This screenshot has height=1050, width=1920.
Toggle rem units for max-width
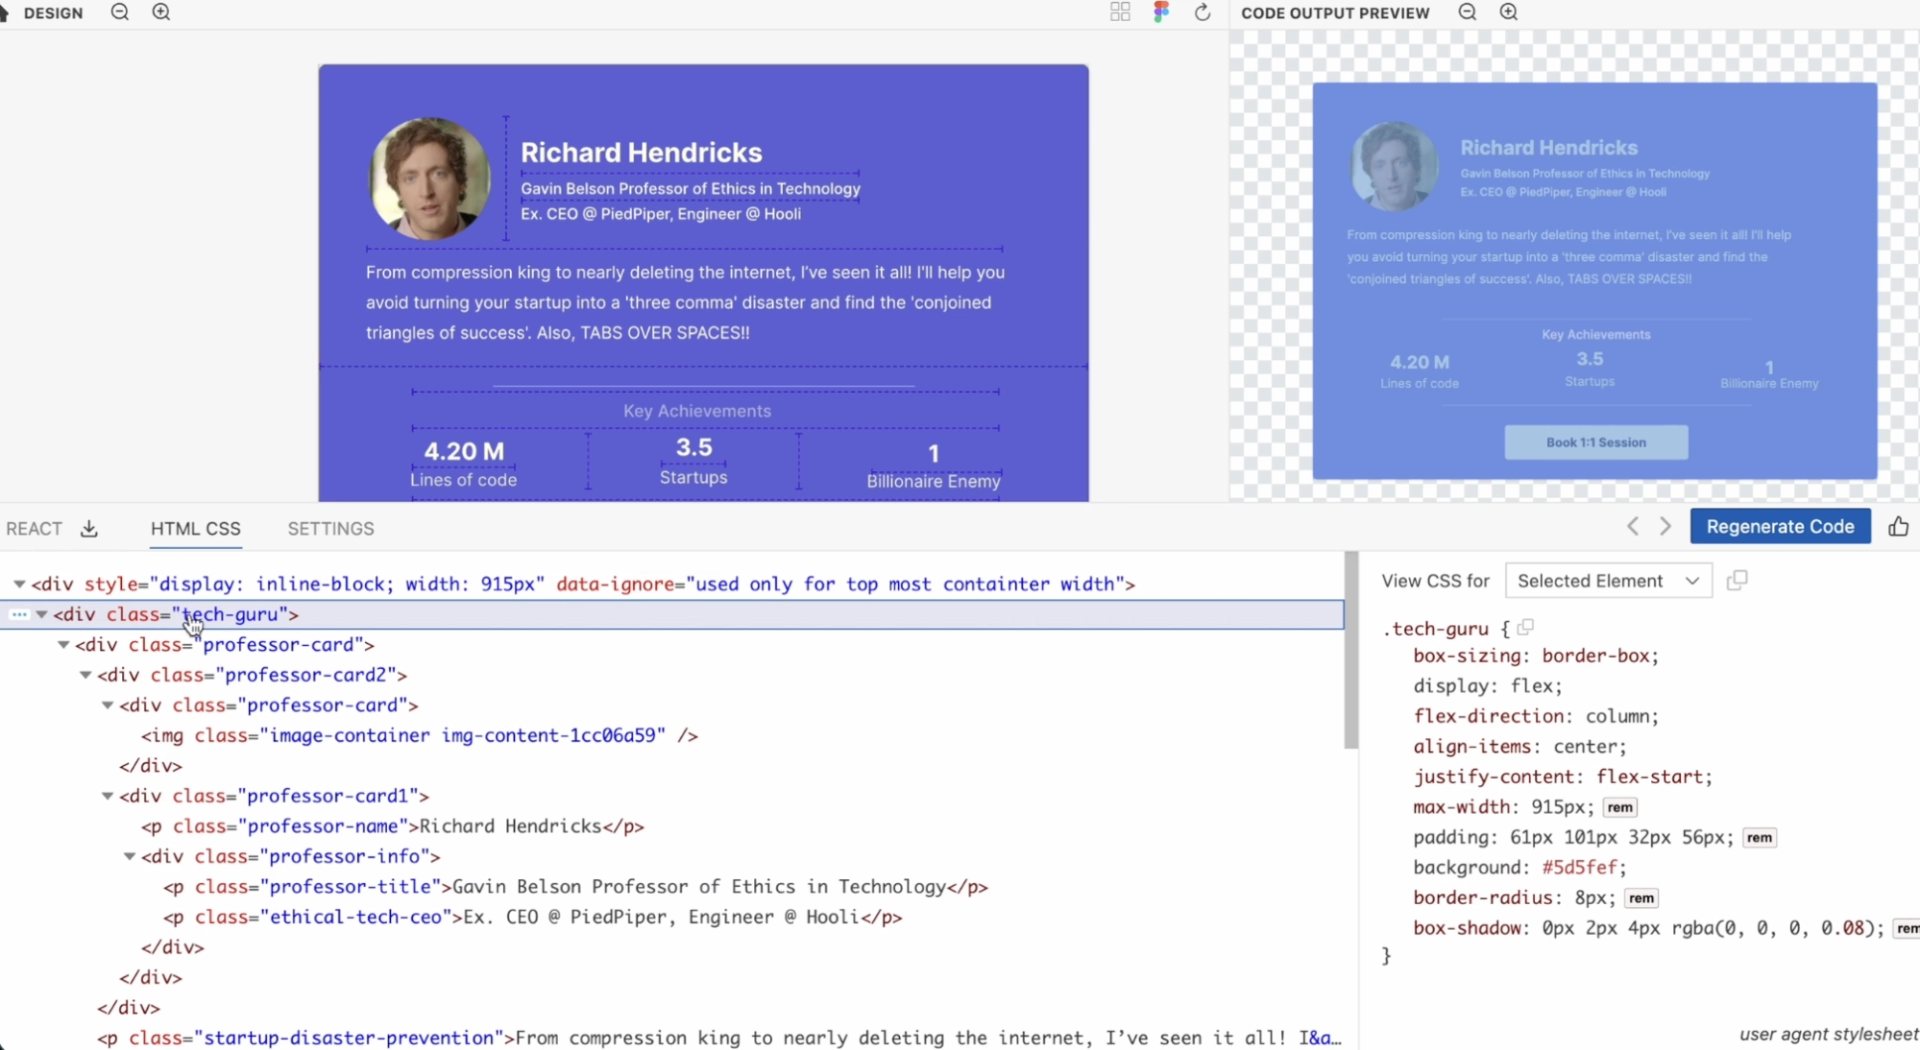(x=1620, y=808)
